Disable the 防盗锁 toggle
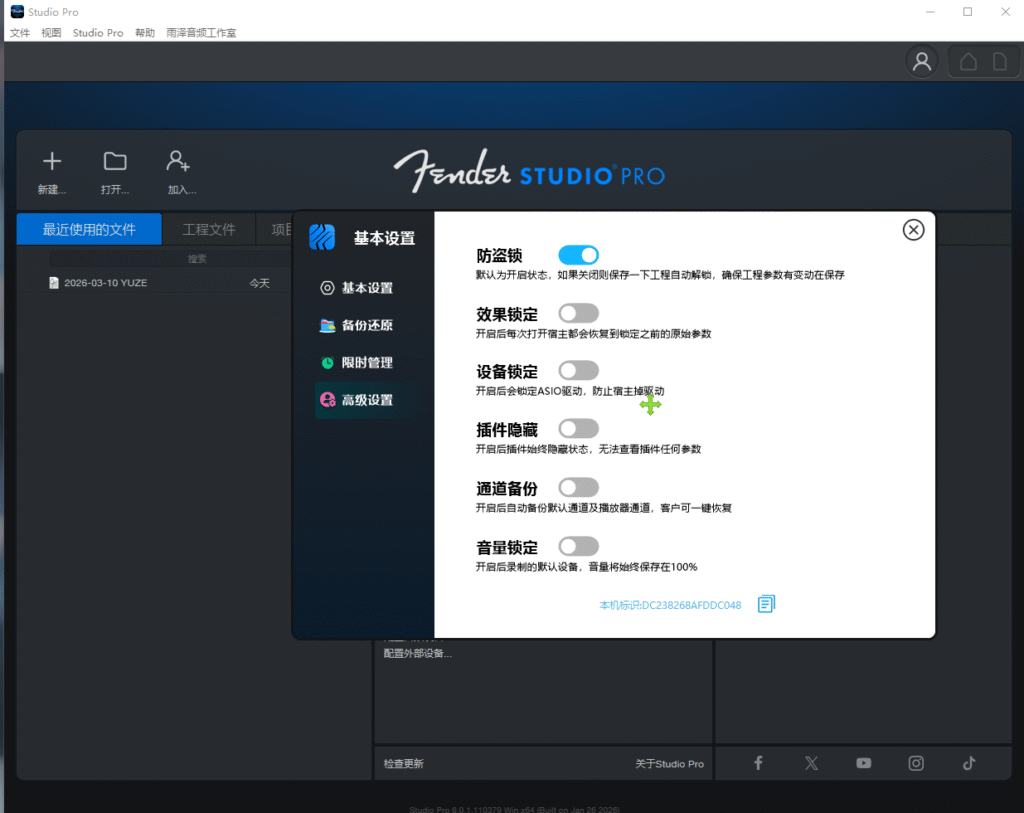Image resolution: width=1024 pixels, height=813 pixels. [x=578, y=255]
